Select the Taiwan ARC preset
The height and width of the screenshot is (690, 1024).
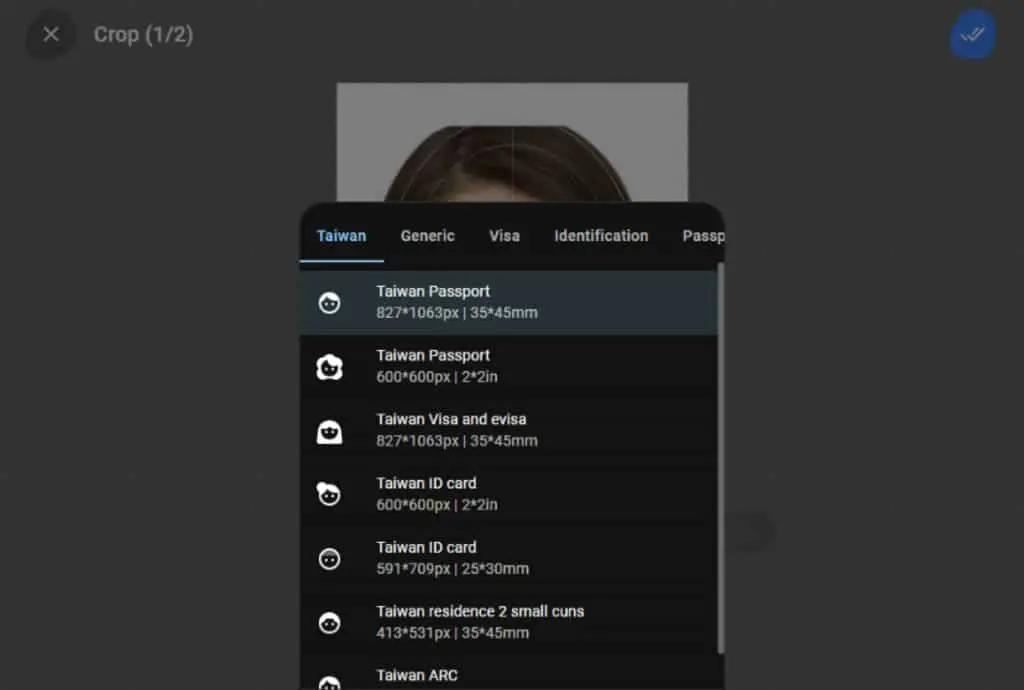[x=509, y=673]
